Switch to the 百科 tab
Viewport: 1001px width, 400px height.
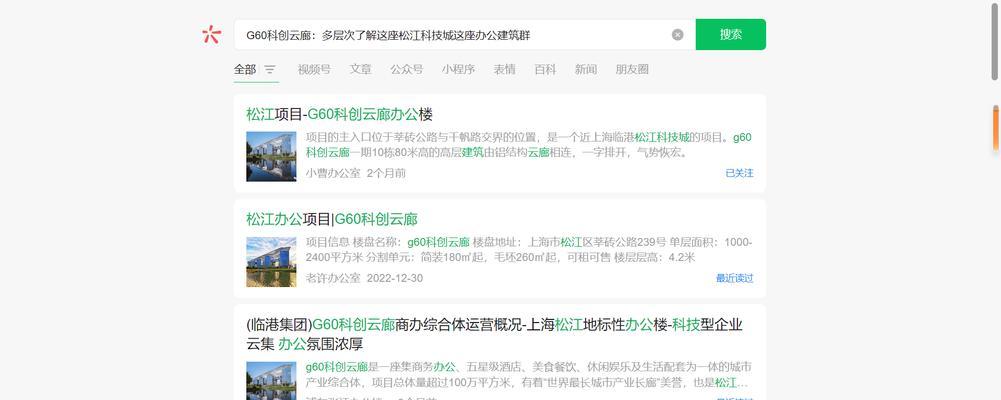pyautogui.click(x=545, y=70)
